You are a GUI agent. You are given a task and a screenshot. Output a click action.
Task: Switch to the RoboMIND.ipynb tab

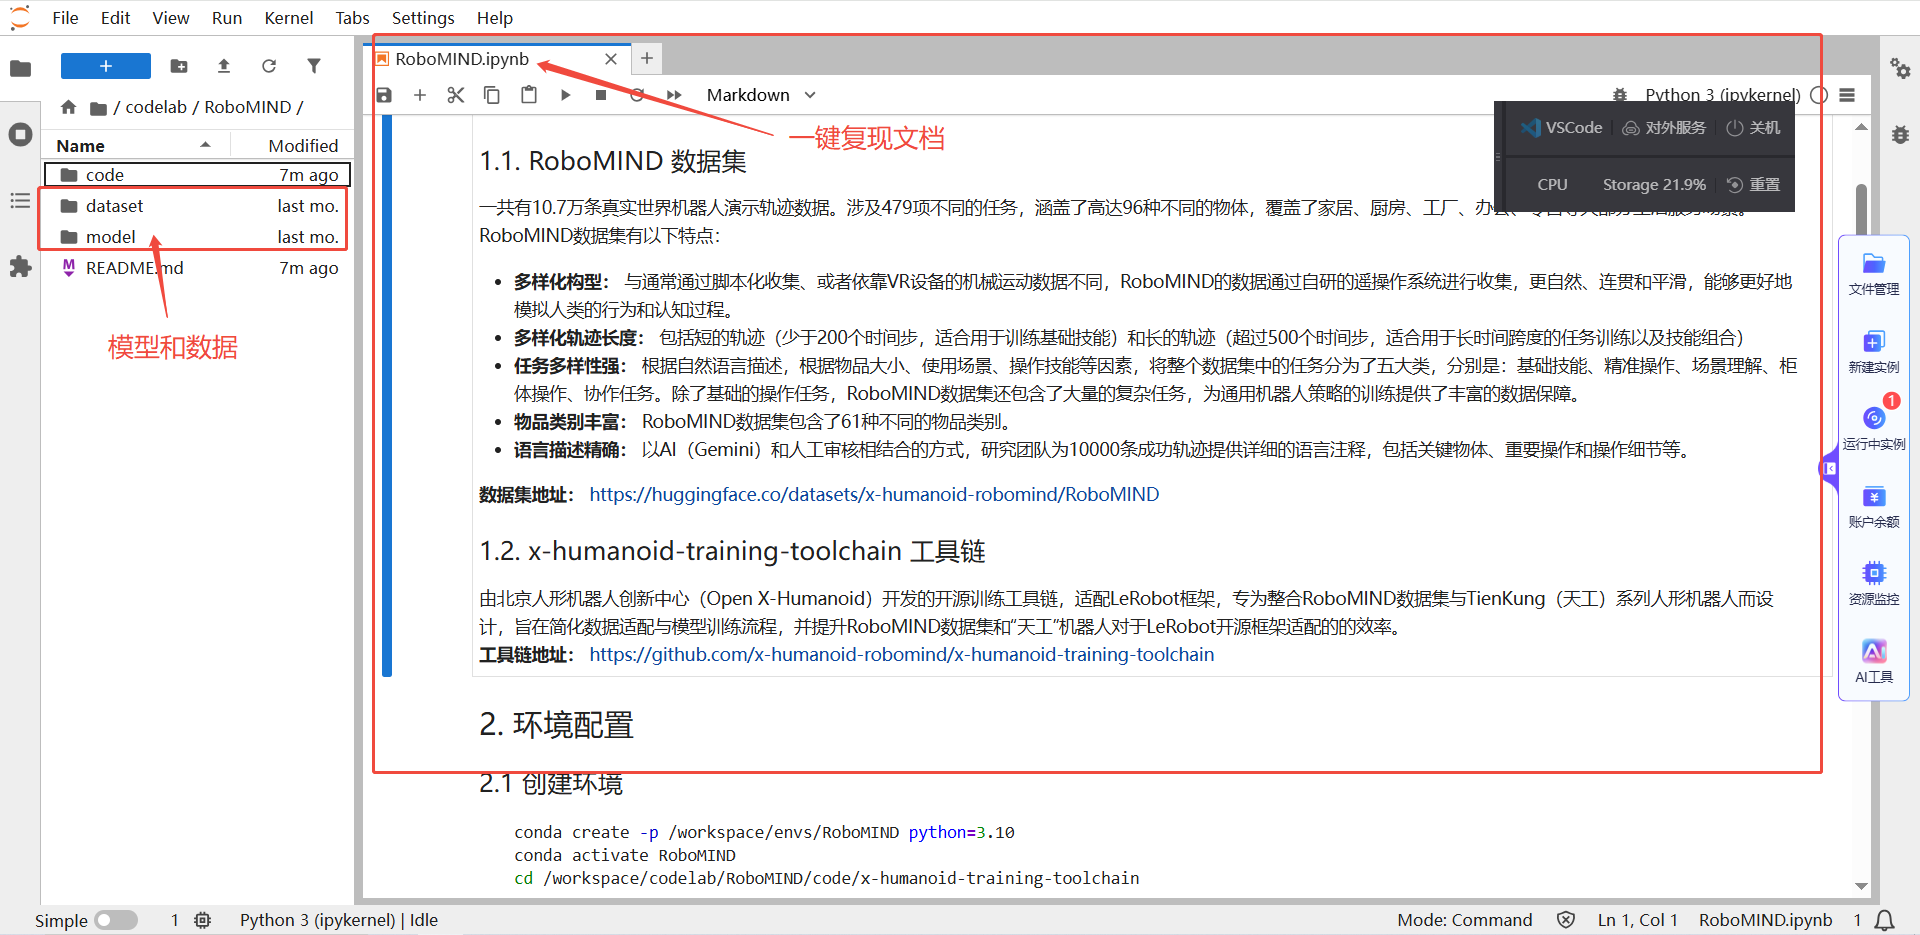coord(463,58)
